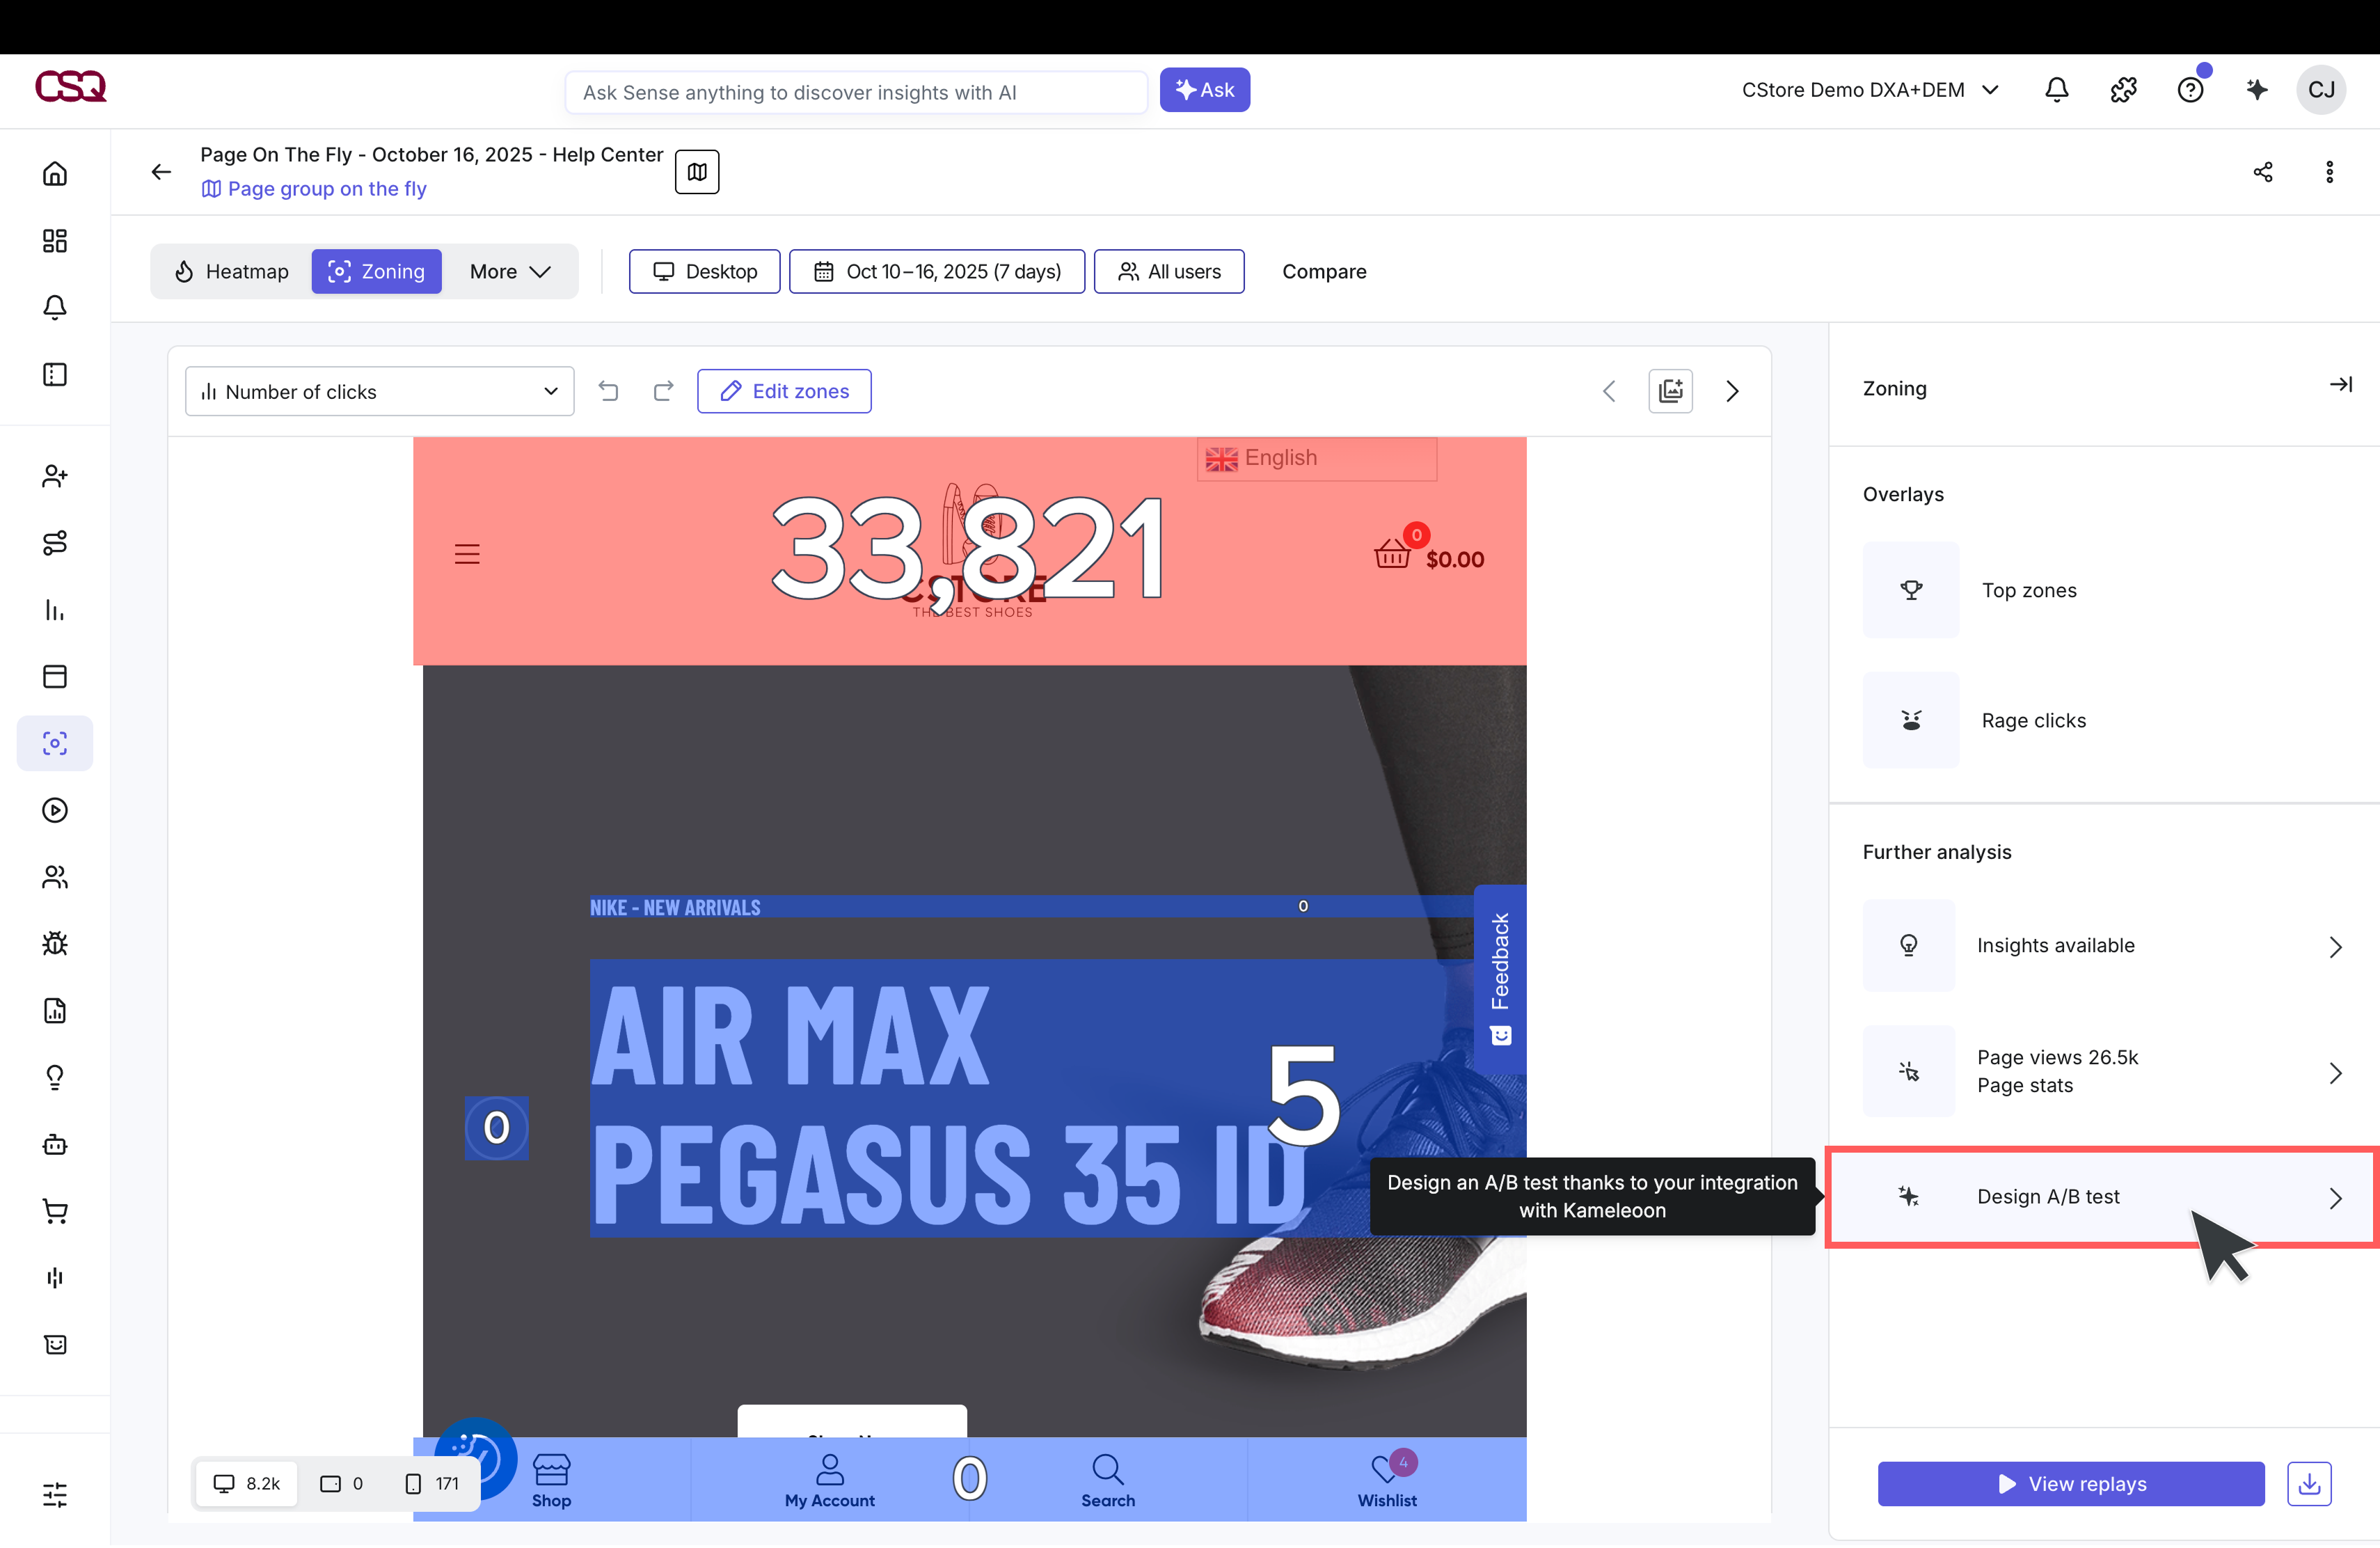The image size is (2380, 1548).
Task: Switch to the Zoning tab
Action: coord(377,272)
